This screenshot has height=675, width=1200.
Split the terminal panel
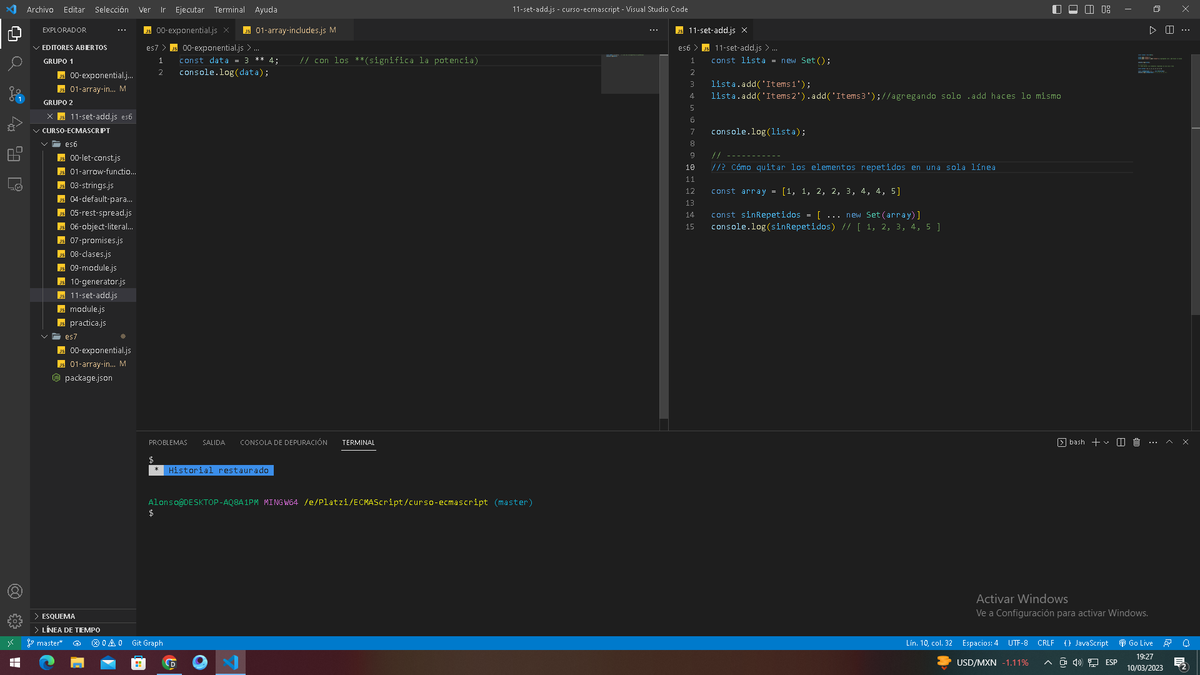pyautogui.click(x=1121, y=442)
